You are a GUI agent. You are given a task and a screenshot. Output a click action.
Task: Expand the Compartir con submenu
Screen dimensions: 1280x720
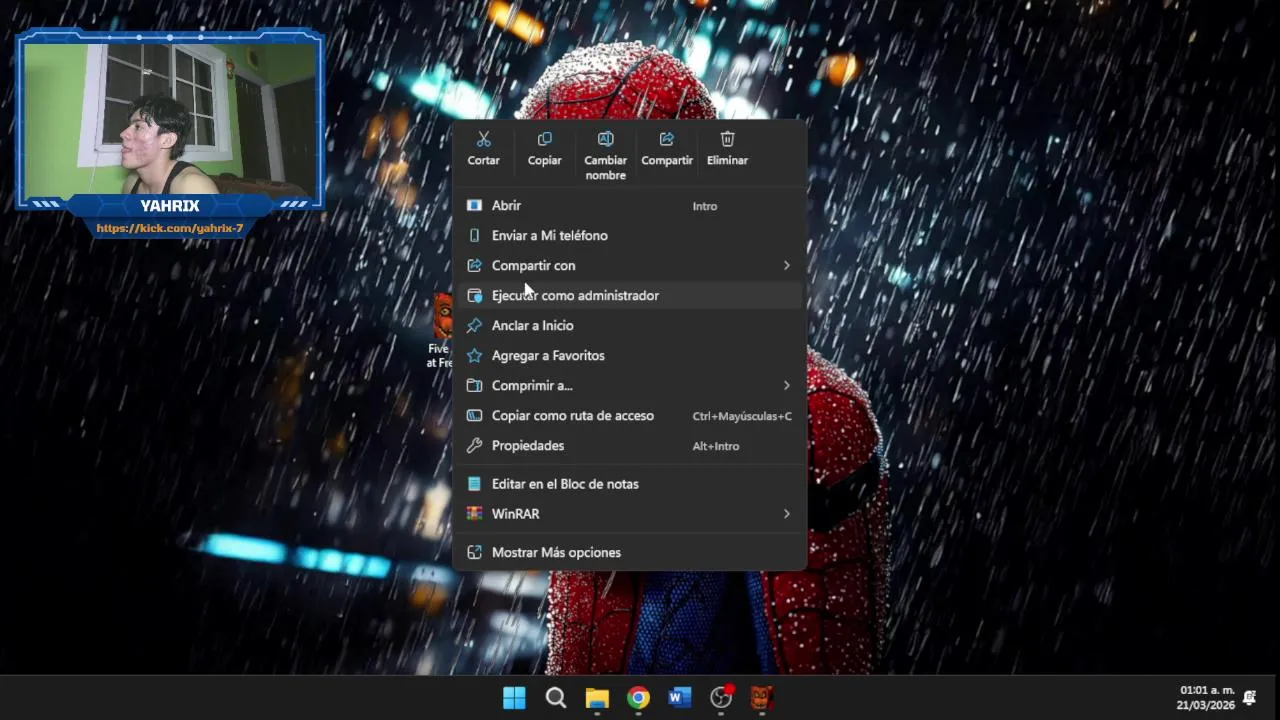click(630, 266)
